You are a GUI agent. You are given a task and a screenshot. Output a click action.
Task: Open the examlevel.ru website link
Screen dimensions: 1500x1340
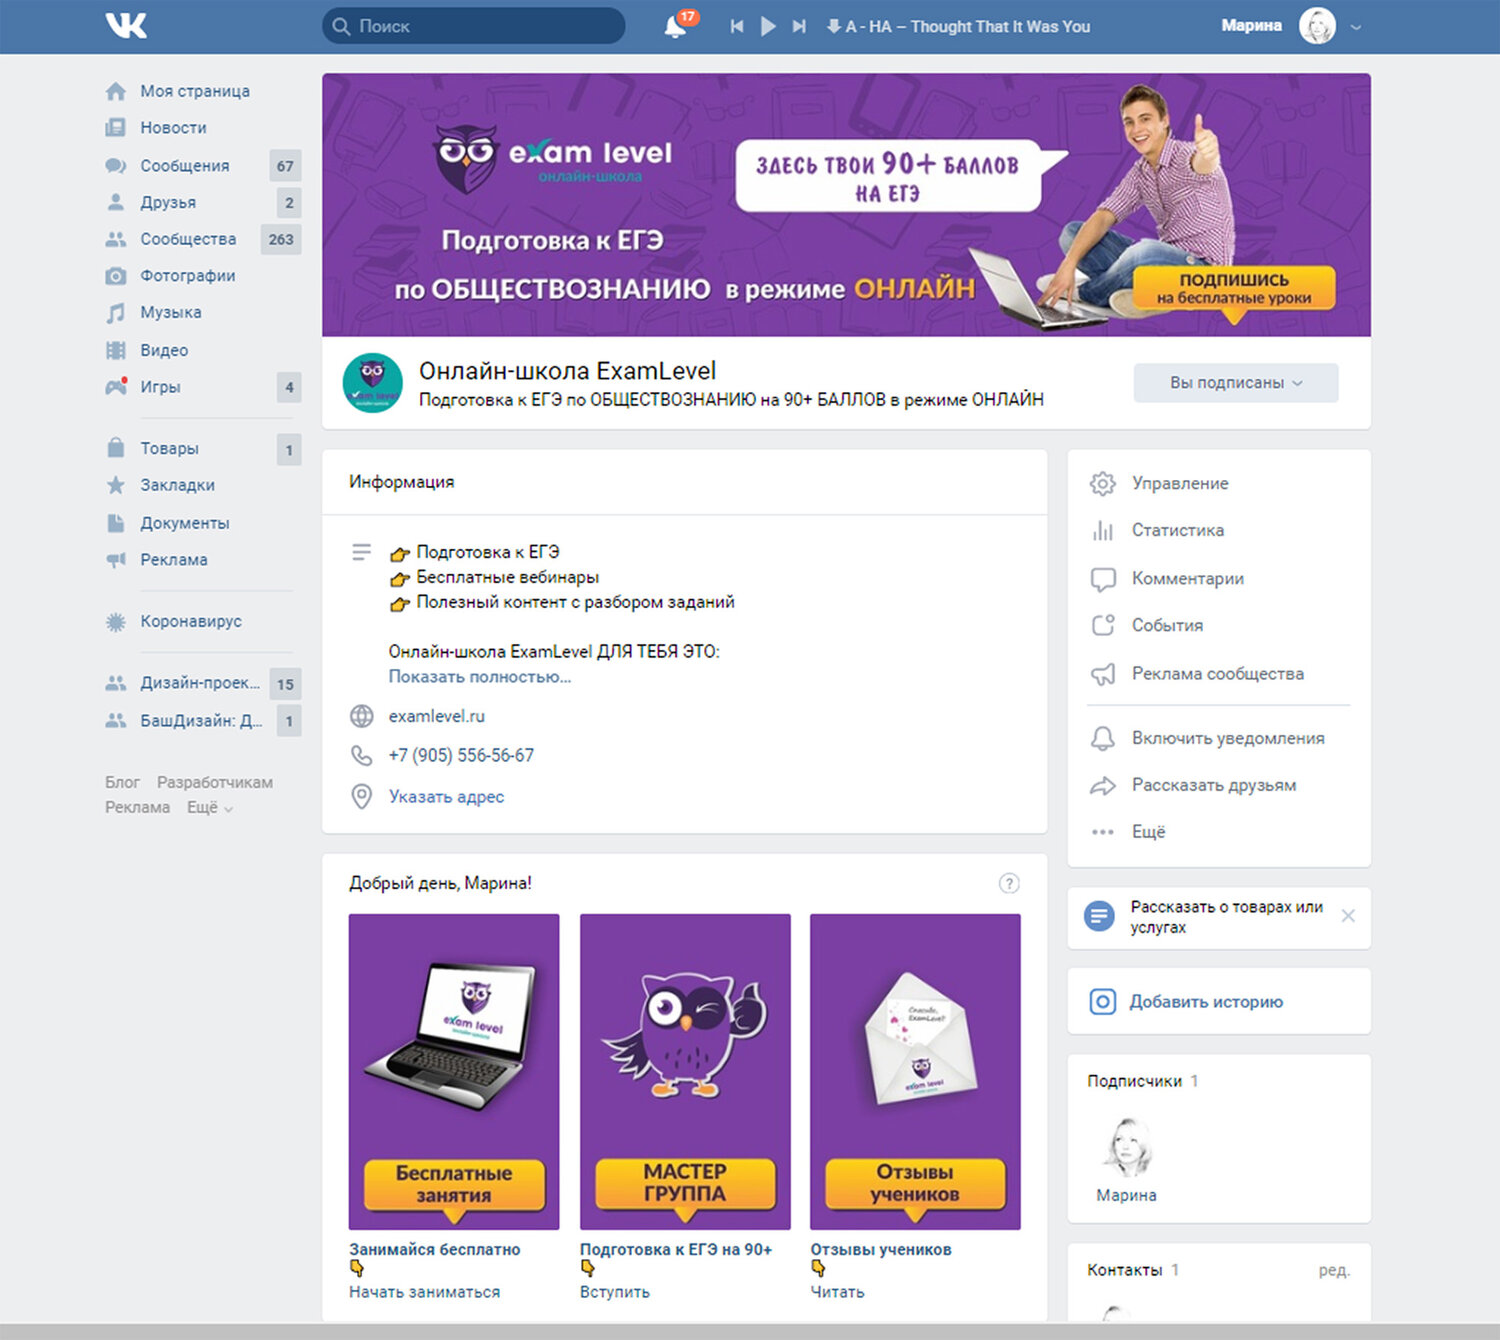click(436, 716)
